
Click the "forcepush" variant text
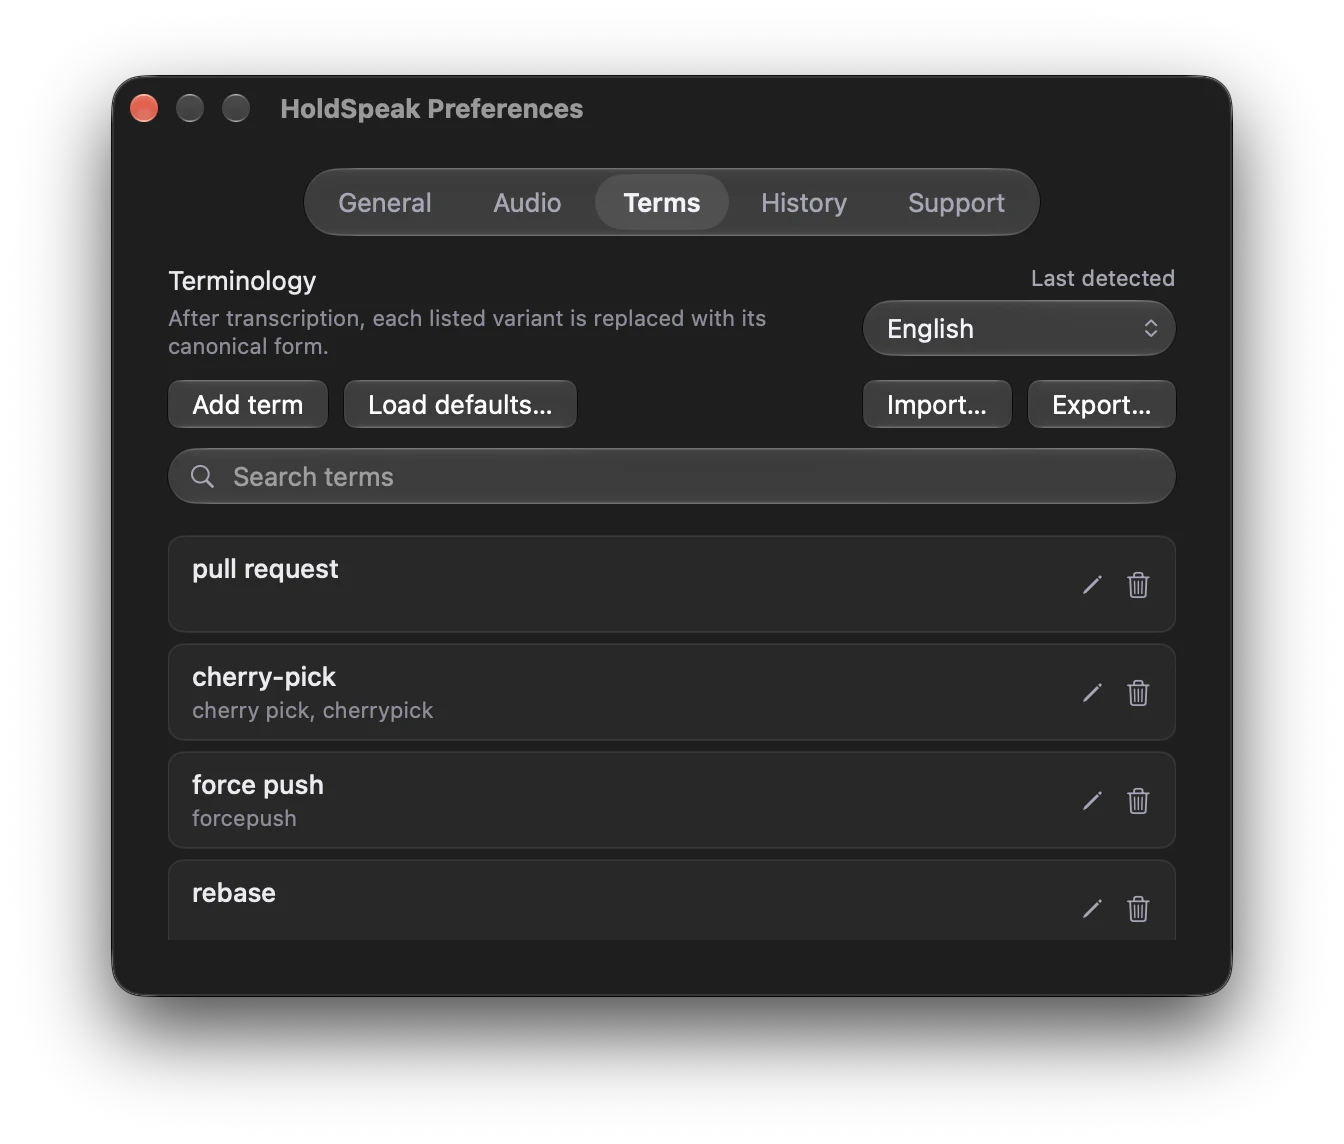[244, 819]
